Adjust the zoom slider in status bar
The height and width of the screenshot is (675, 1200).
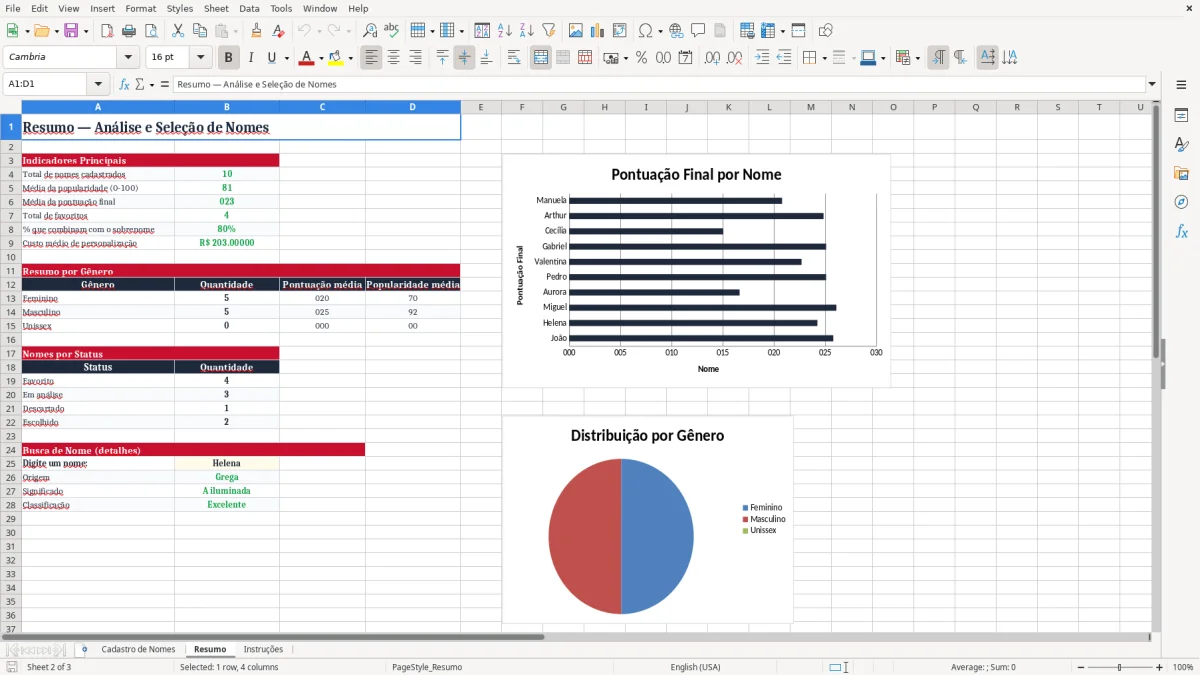tap(1120, 667)
